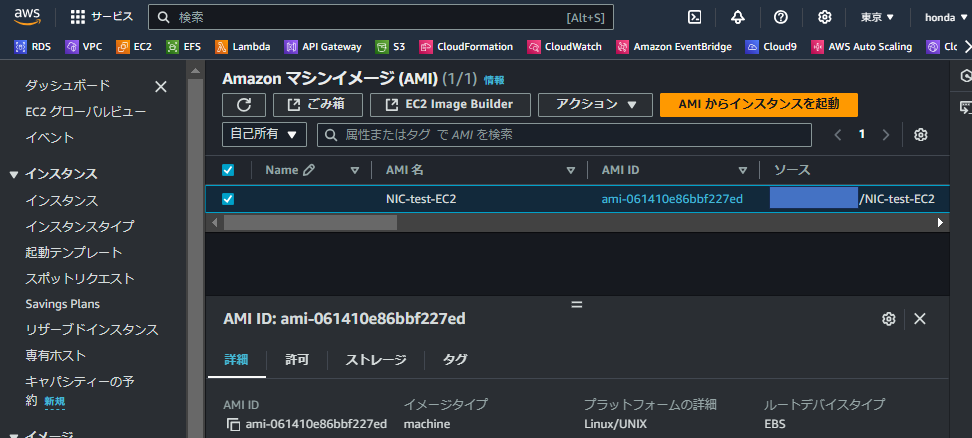Open the AMI info link
The height and width of the screenshot is (438, 972).
(x=494, y=80)
